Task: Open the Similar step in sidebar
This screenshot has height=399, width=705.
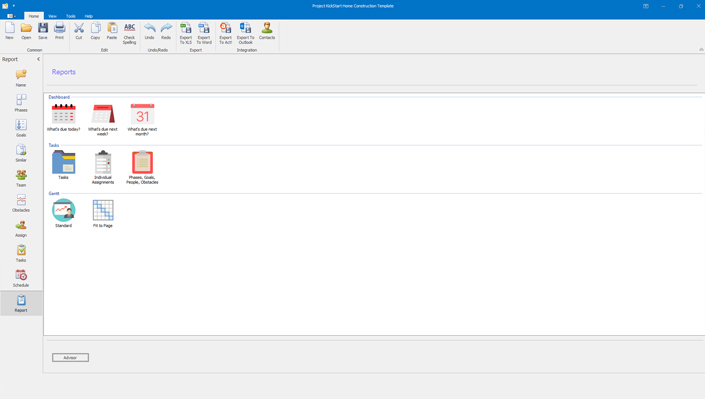Action: coord(21,153)
